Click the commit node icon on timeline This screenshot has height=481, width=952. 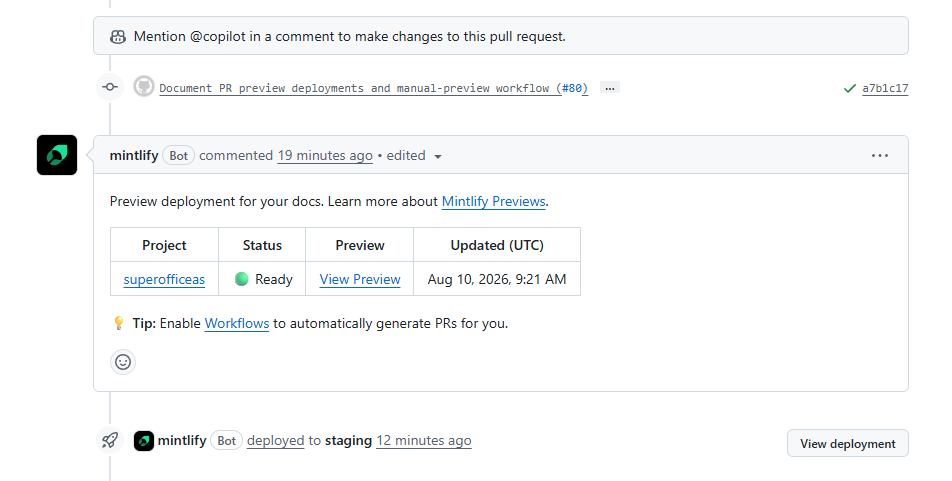pyautogui.click(x=110, y=87)
